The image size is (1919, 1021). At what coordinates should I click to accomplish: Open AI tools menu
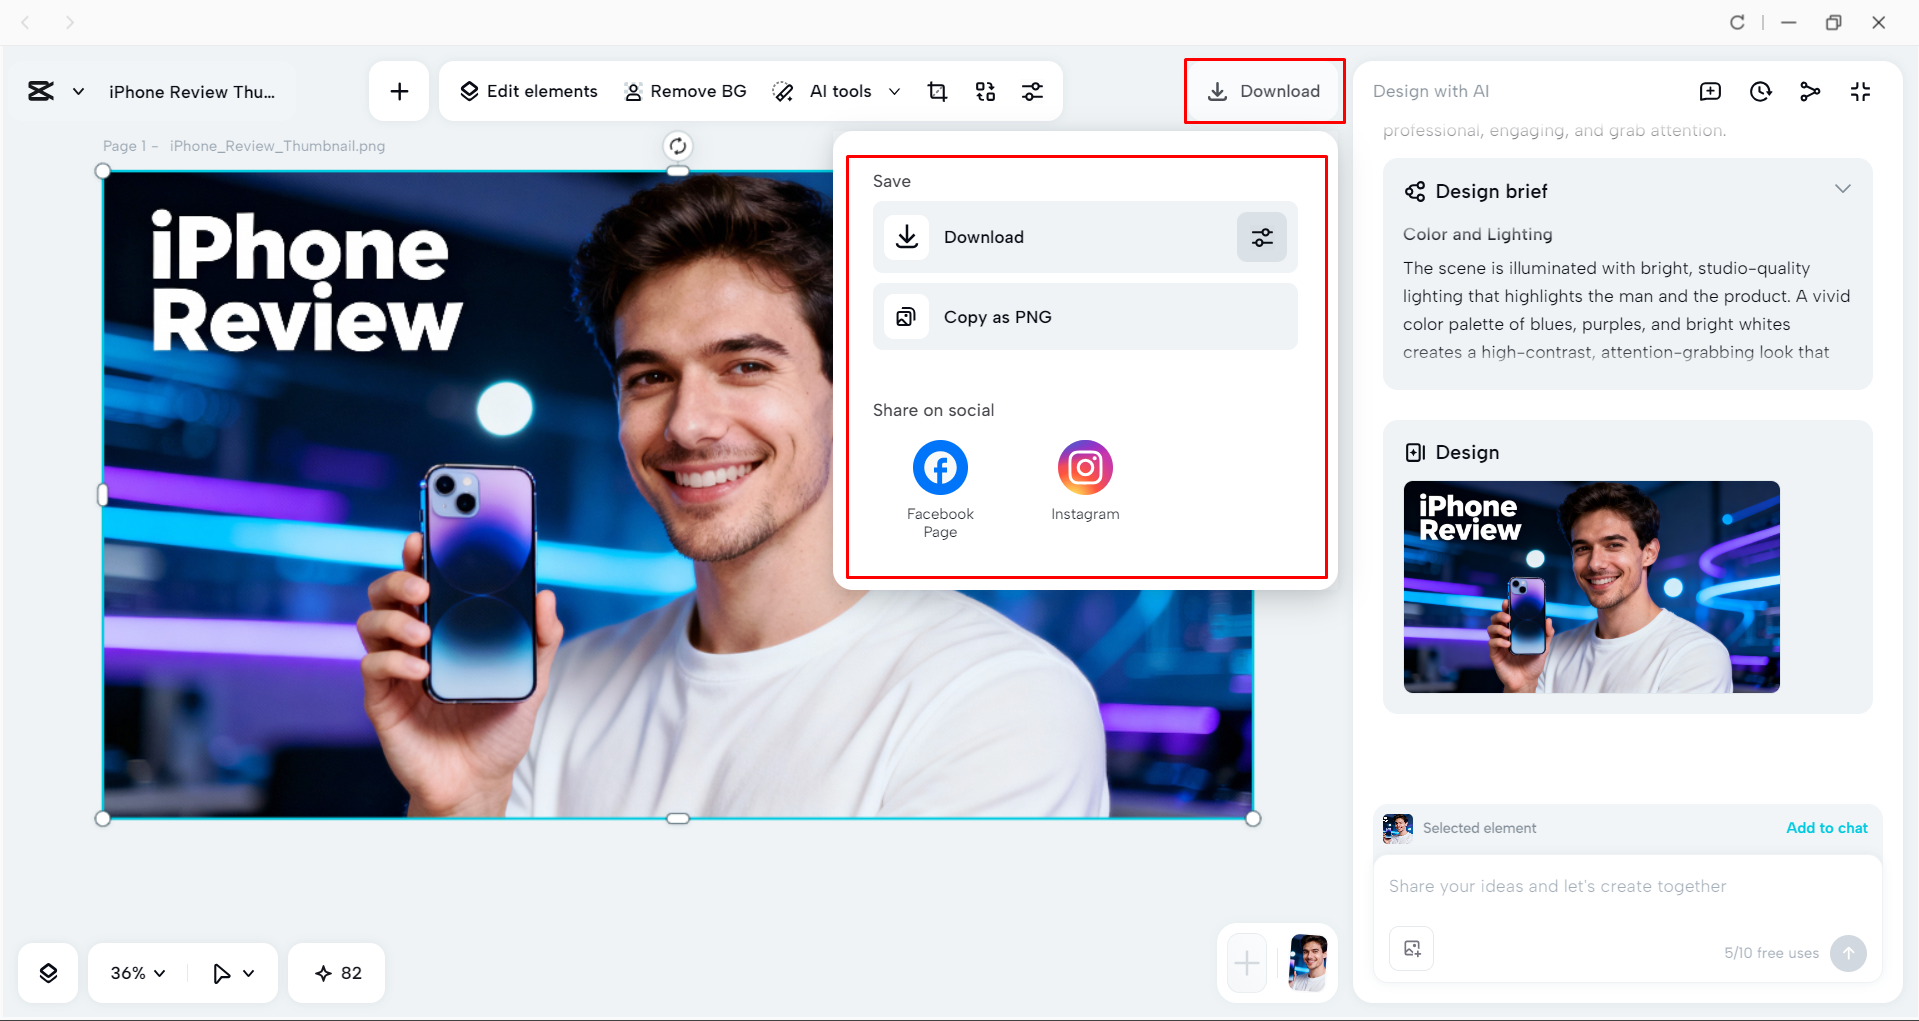coord(822,92)
